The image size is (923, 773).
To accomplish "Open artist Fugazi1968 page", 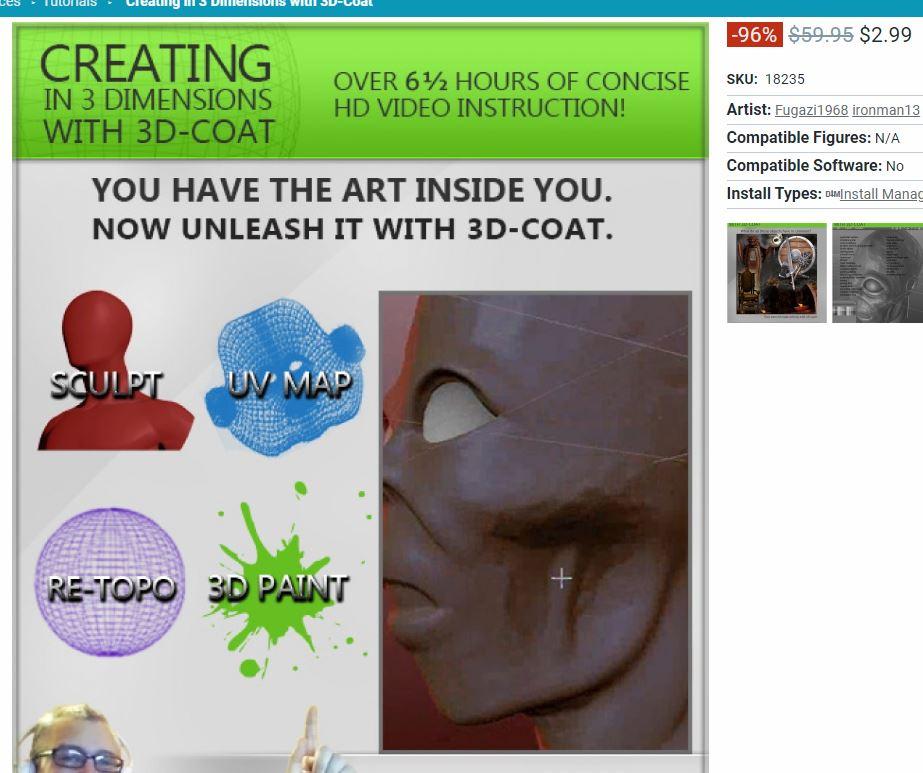I will tap(811, 110).
